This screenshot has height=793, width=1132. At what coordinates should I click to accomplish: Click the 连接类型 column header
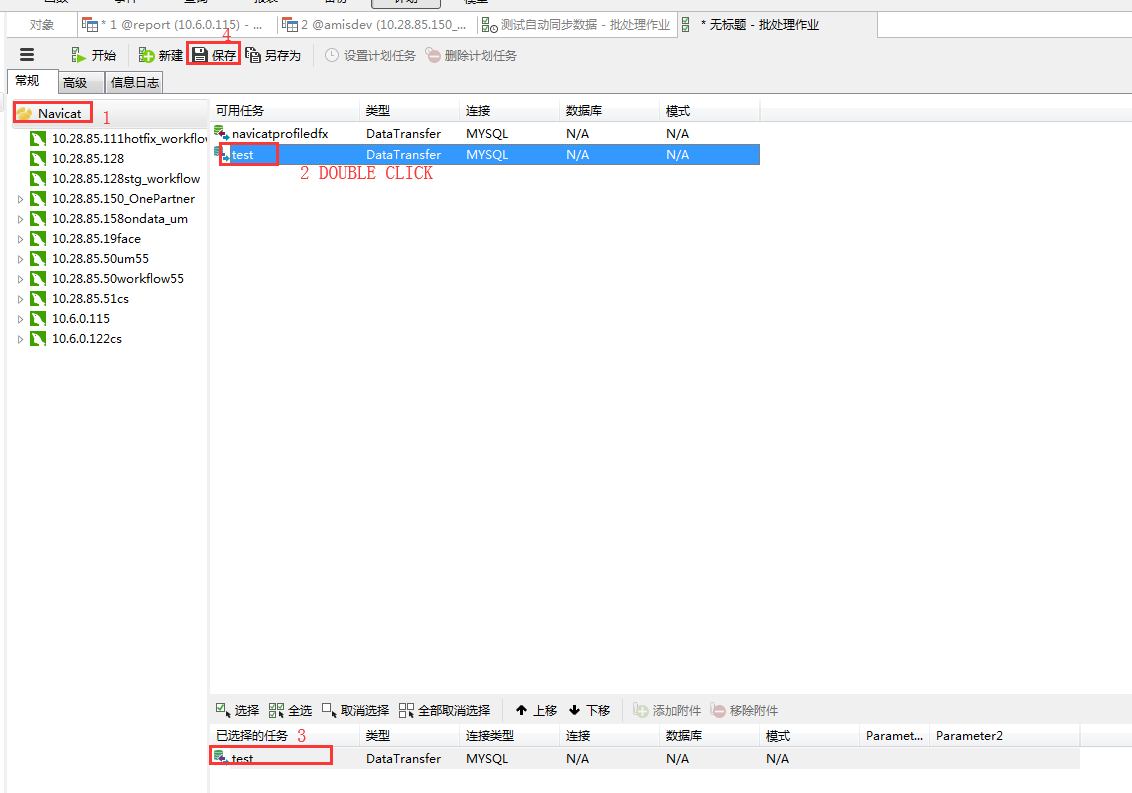(x=510, y=736)
